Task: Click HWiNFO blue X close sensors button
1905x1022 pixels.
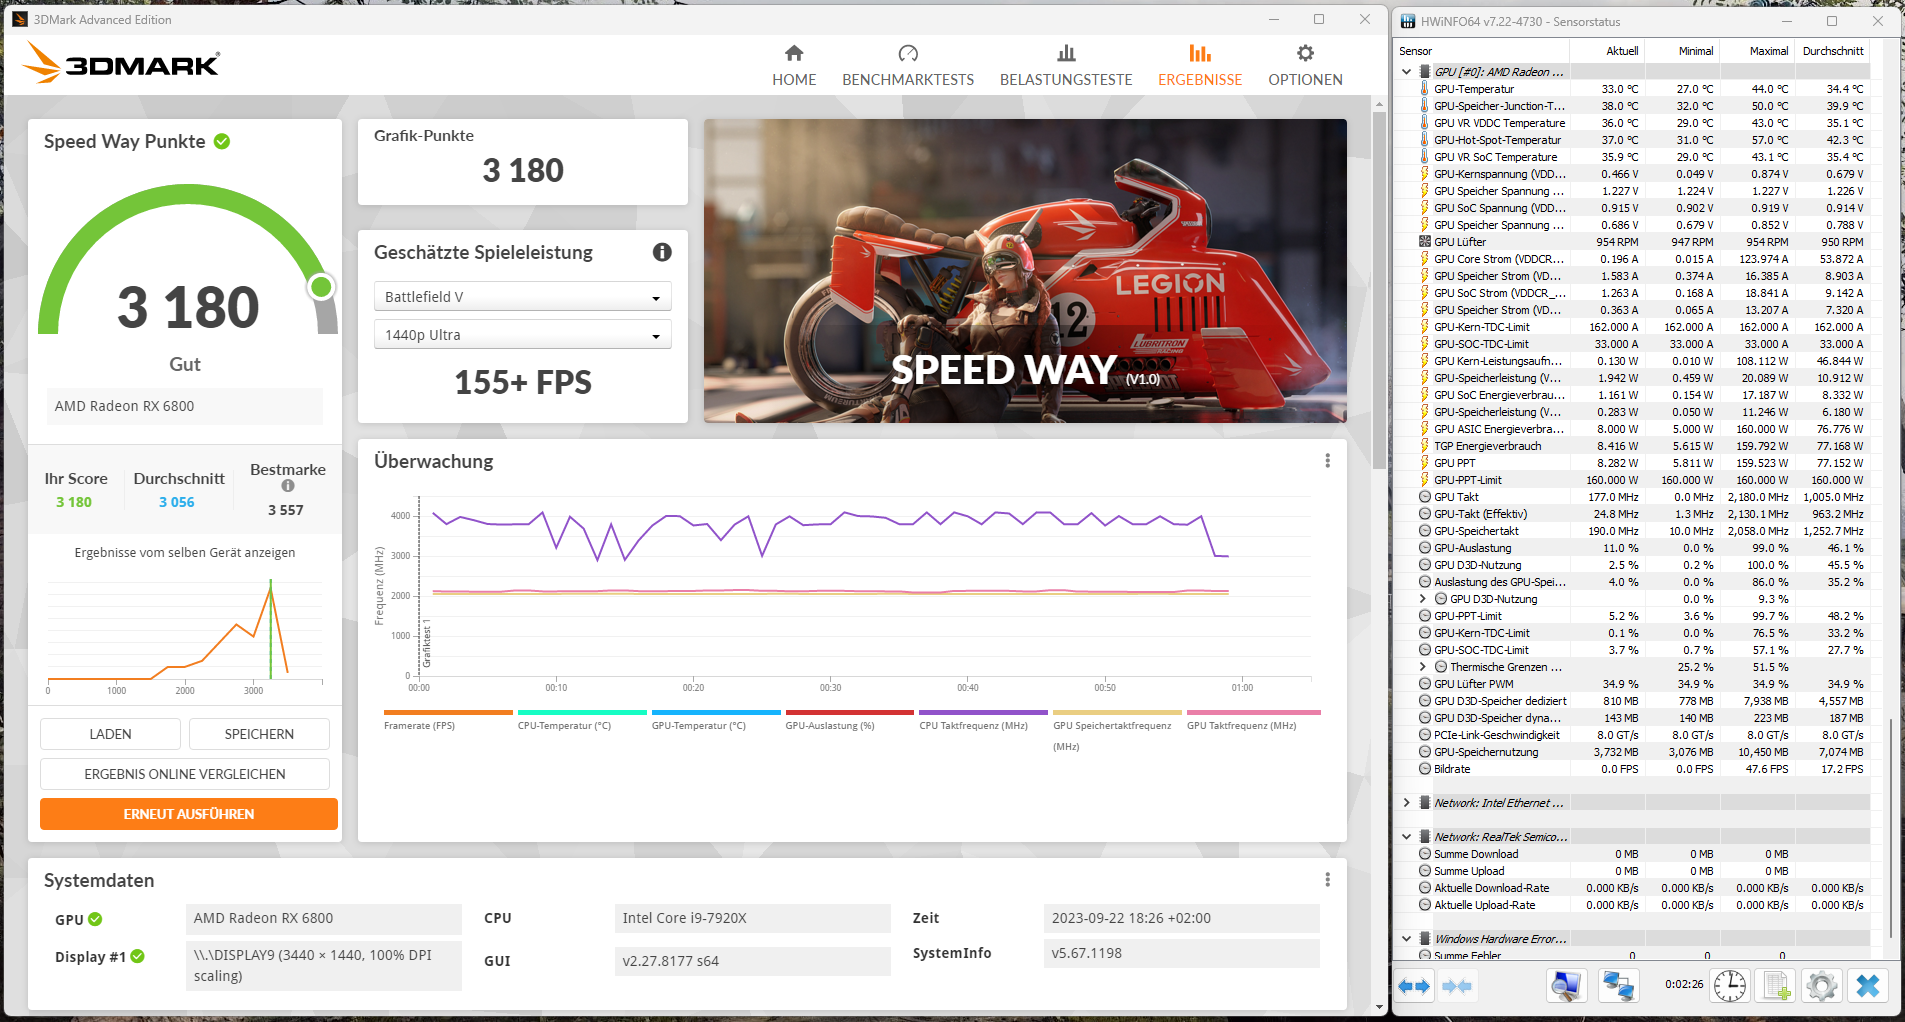Action: 1867,986
